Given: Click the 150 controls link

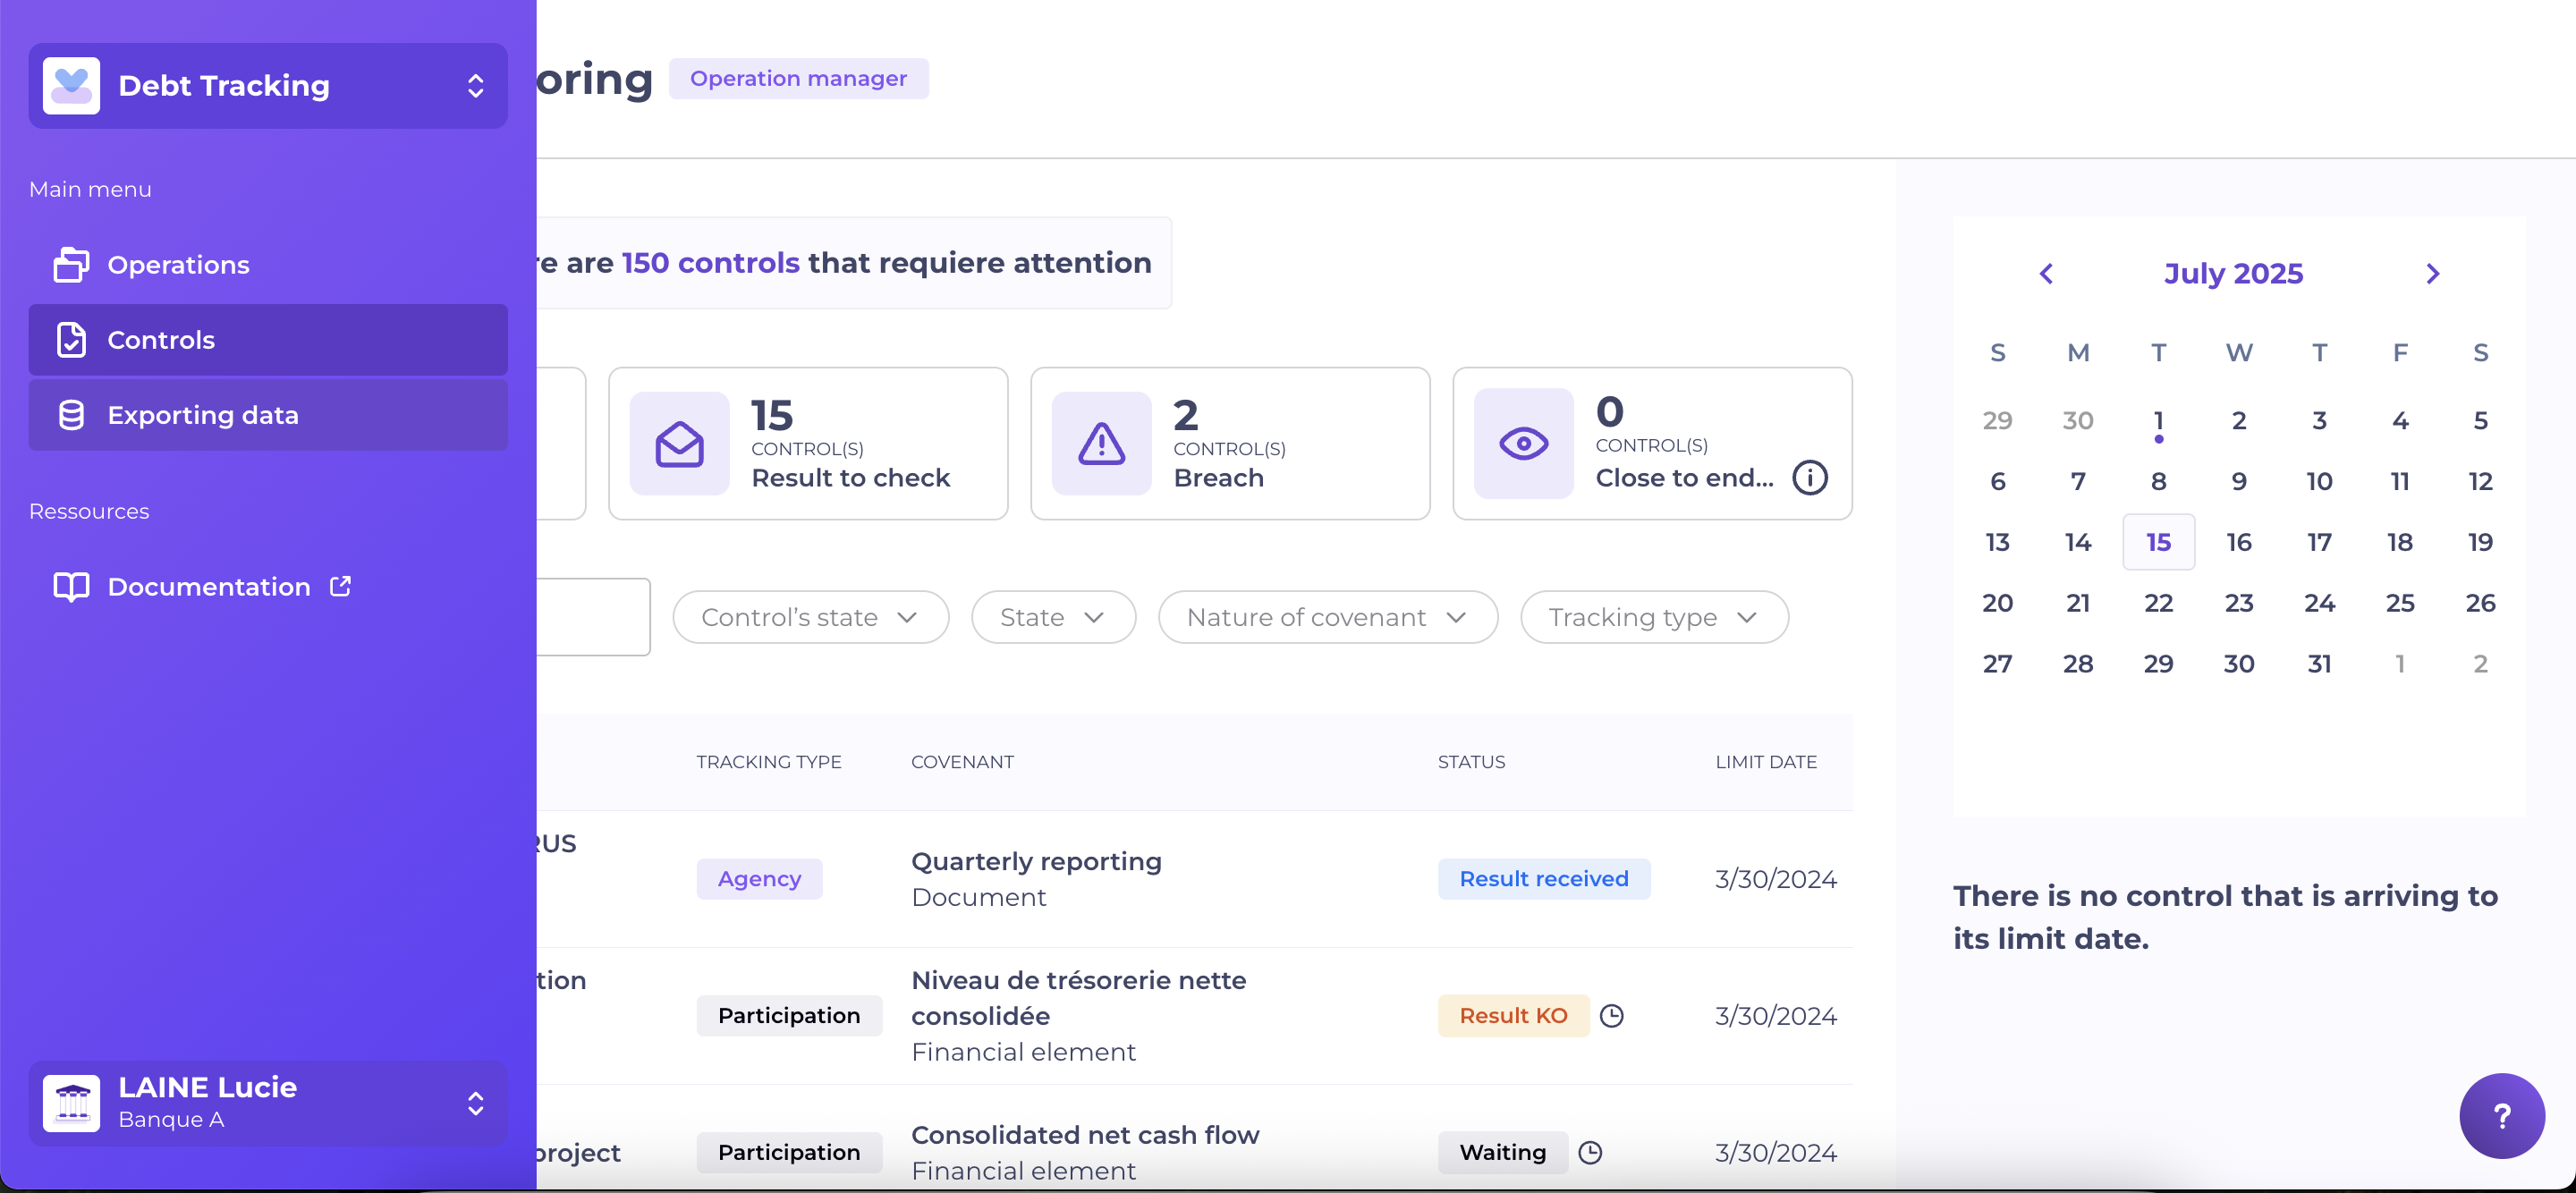Looking at the screenshot, I should [x=710, y=263].
